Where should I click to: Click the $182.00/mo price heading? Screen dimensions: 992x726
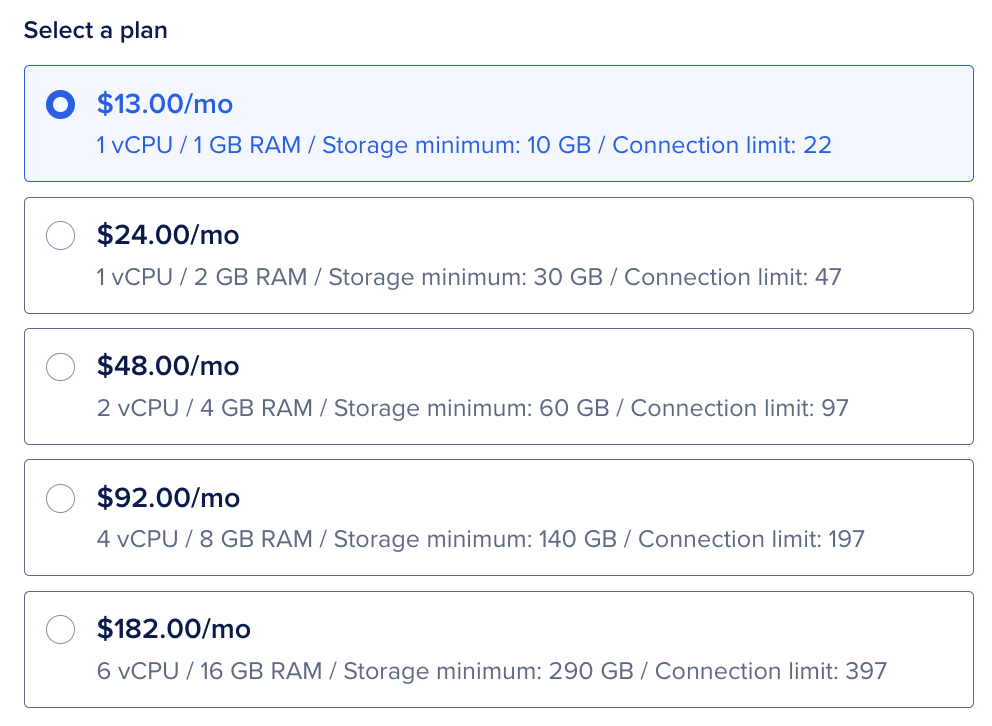(x=174, y=630)
